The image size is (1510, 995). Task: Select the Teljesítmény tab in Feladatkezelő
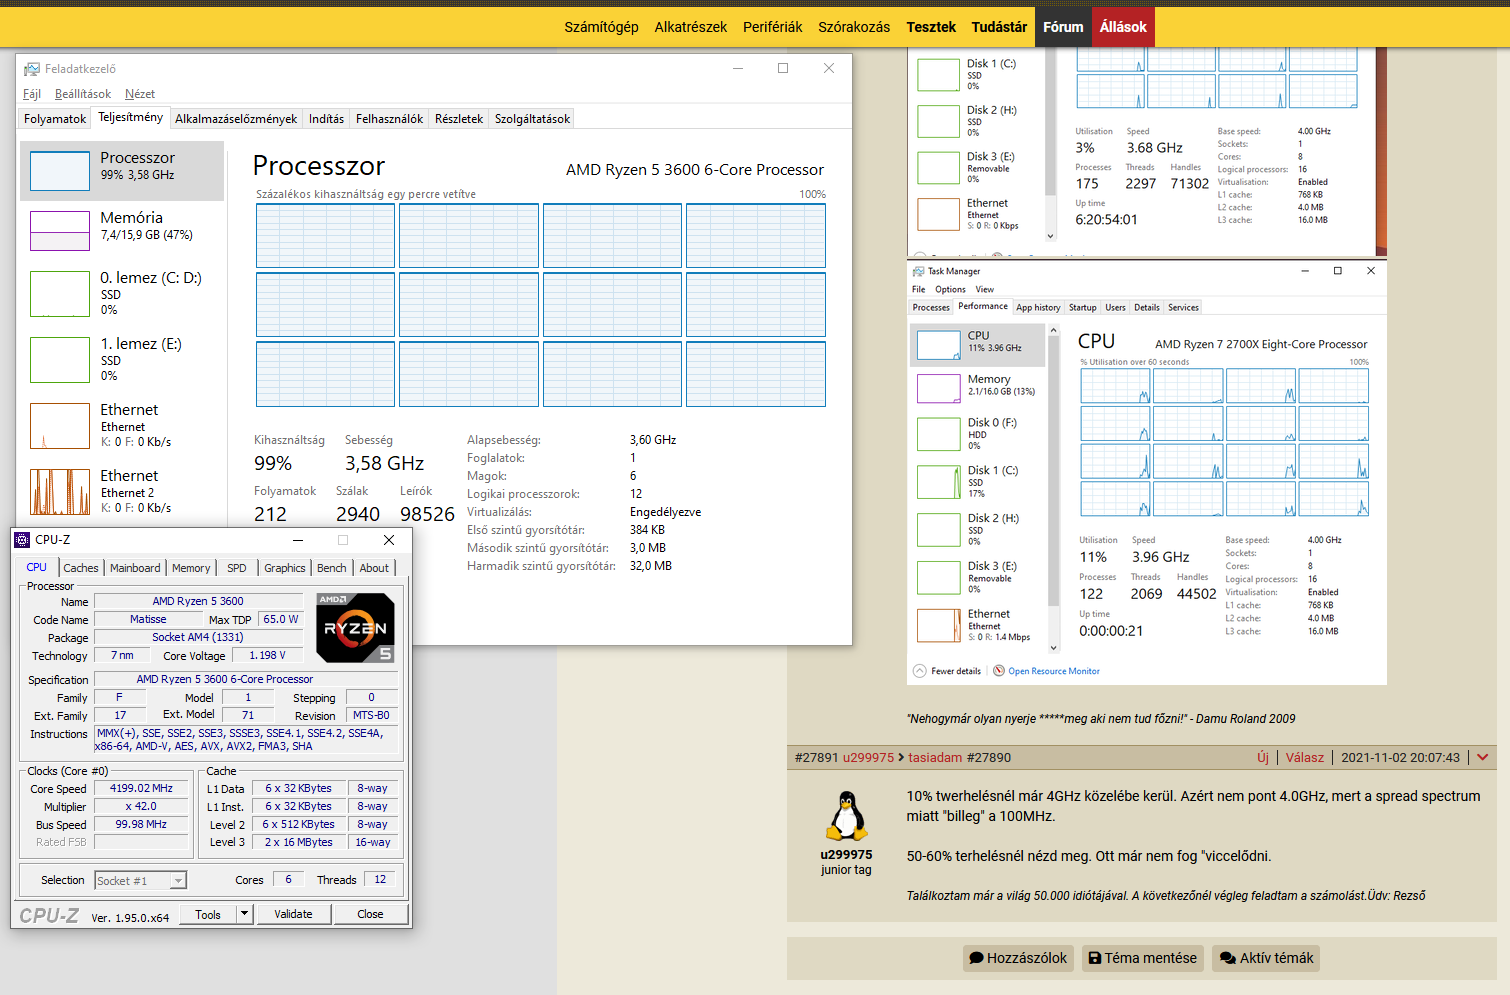click(130, 117)
